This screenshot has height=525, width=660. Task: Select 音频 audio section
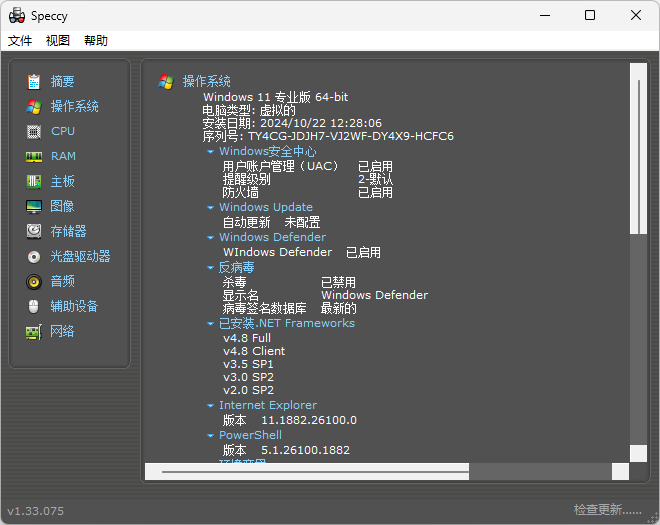click(x=62, y=281)
